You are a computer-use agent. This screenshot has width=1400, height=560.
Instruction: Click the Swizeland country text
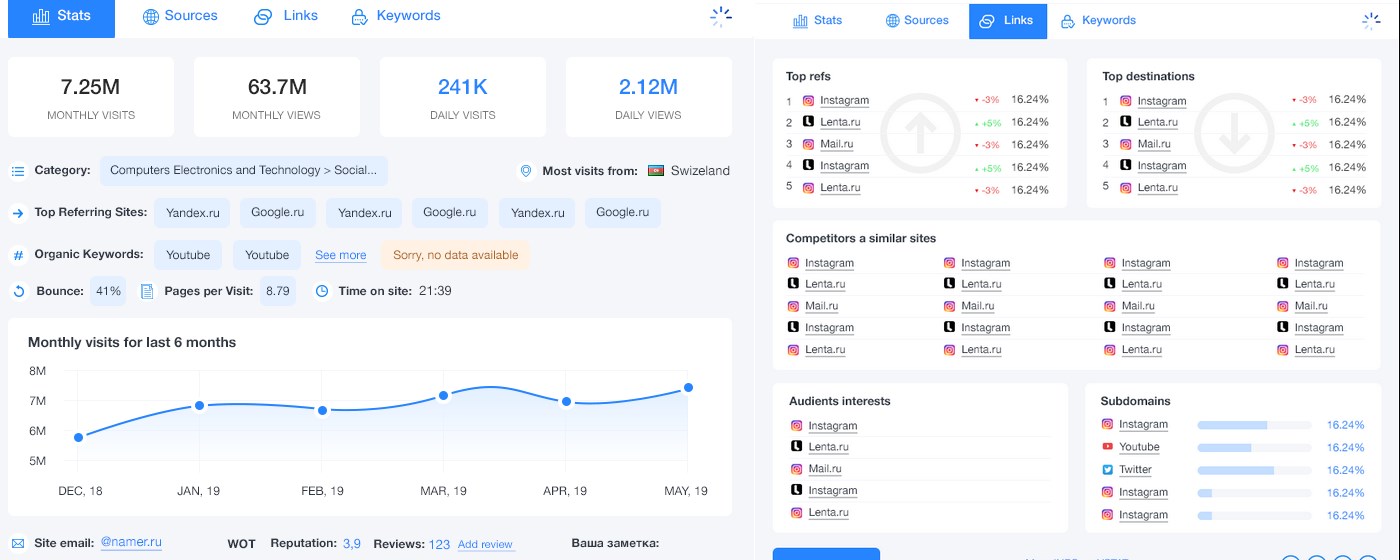click(700, 171)
